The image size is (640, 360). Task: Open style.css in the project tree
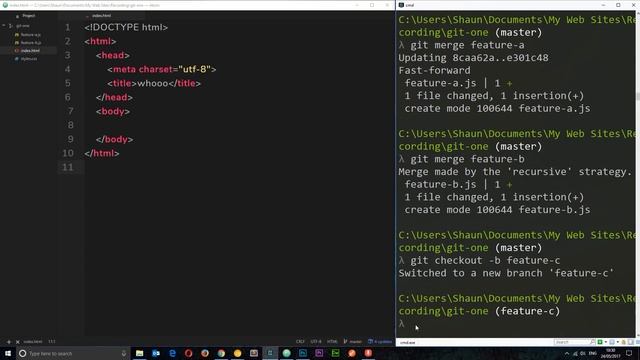(x=29, y=59)
